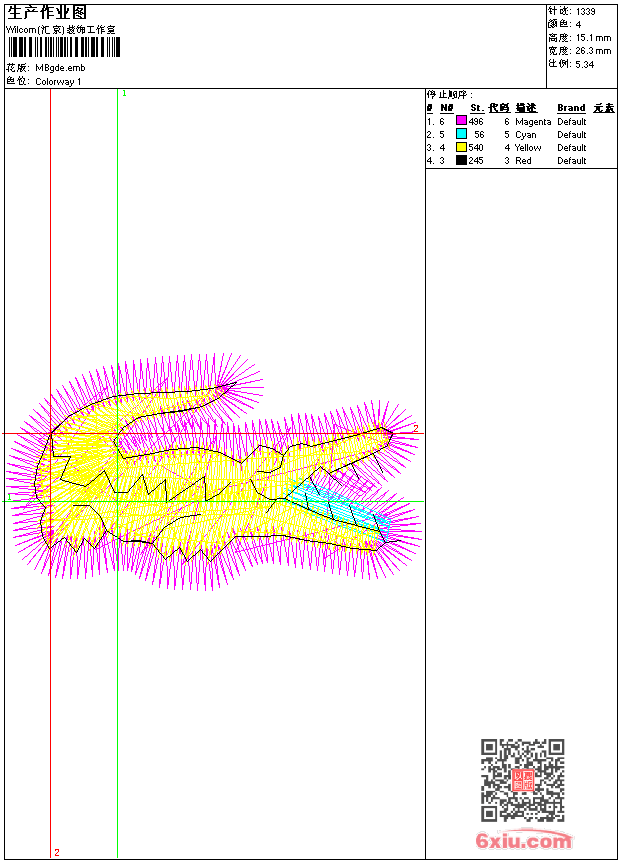
Task: Click the 停止顺序 heading
Action: 449,95
